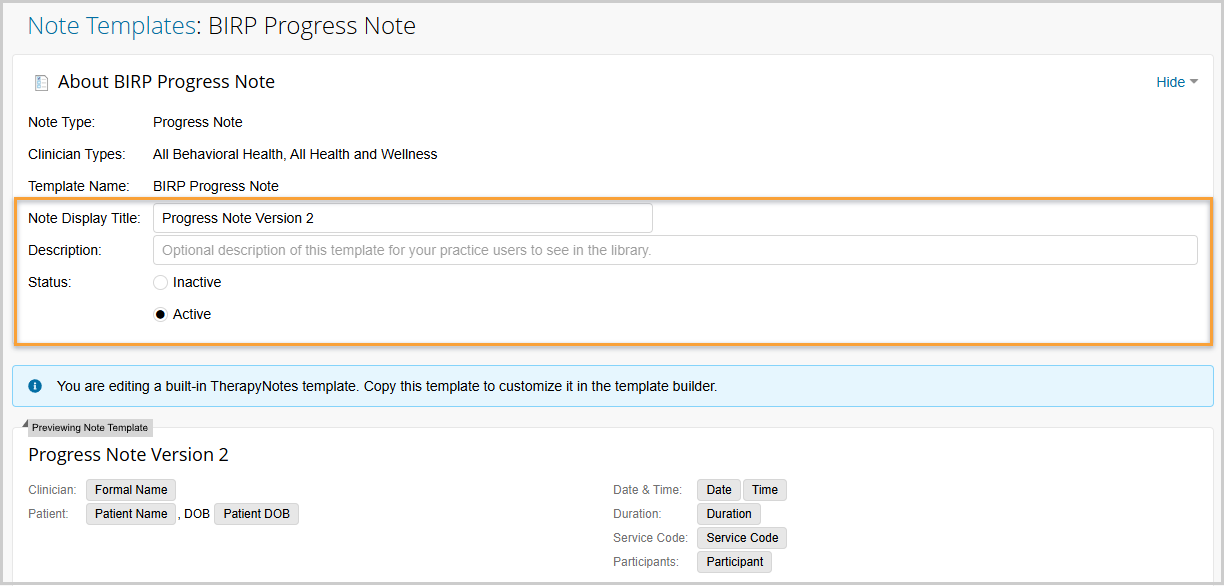Click the Patient DOB placeholder tag
Viewport: 1224px width, 586px height.
256,514
